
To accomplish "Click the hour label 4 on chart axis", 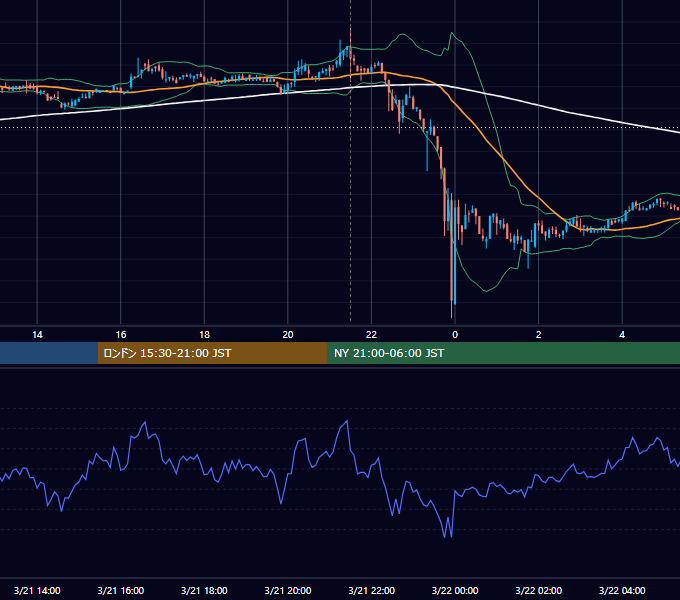I will (x=622, y=335).
